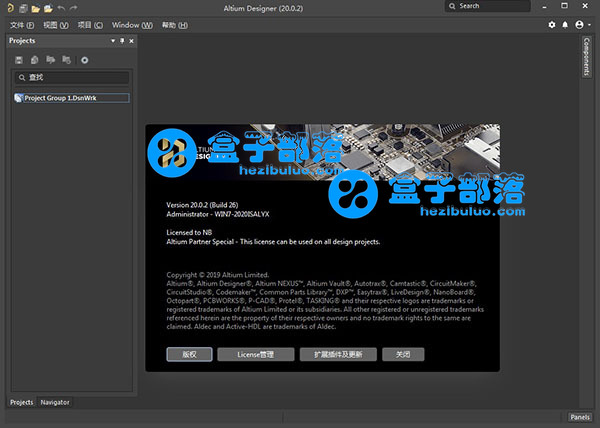This screenshot has height=428, width=600.
Task: Minimize the Altium Designer window
Action: tap(544, 6)
